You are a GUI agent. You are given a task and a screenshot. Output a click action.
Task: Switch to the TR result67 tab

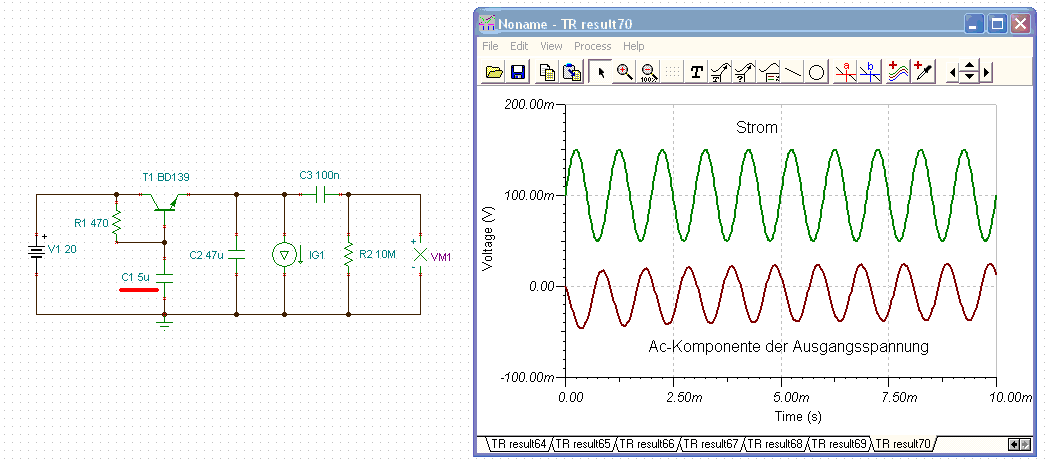point(712,444)
